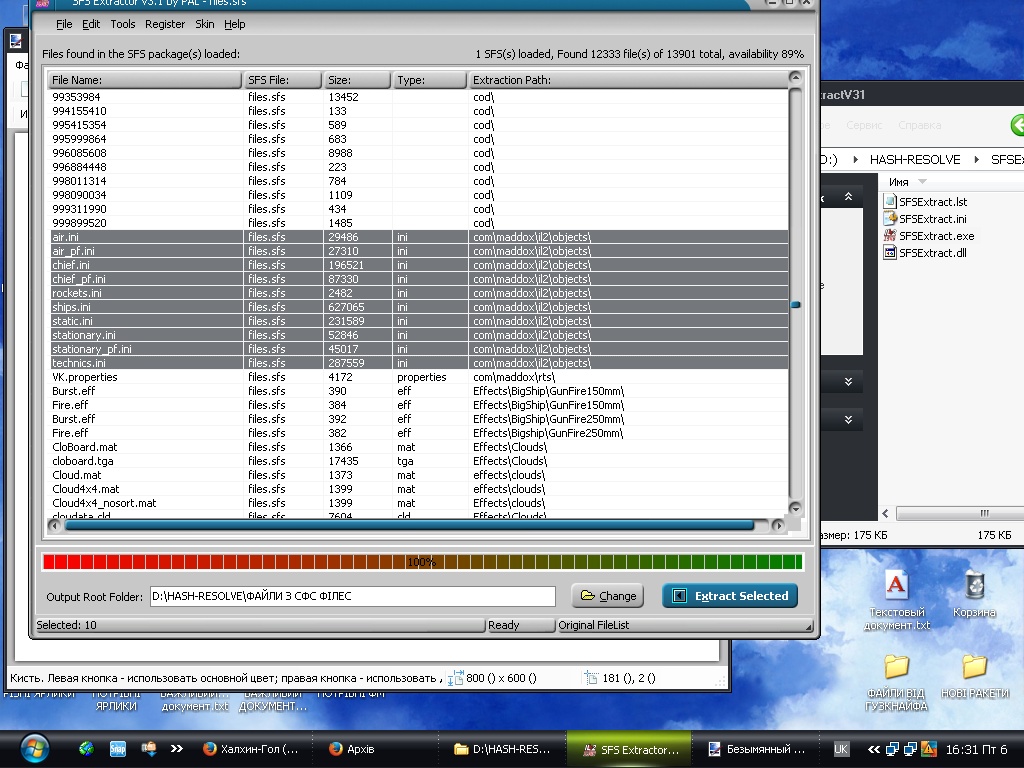Switch to Безымянный Paint taskbar button

[756, 749]
